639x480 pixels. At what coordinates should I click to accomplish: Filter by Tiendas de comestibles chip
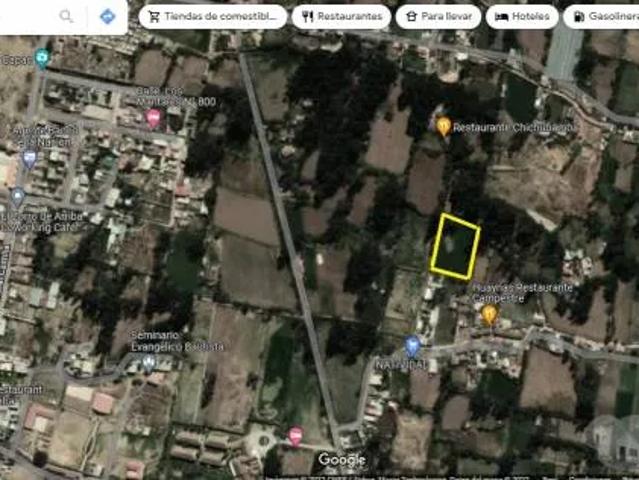point(213,17)
